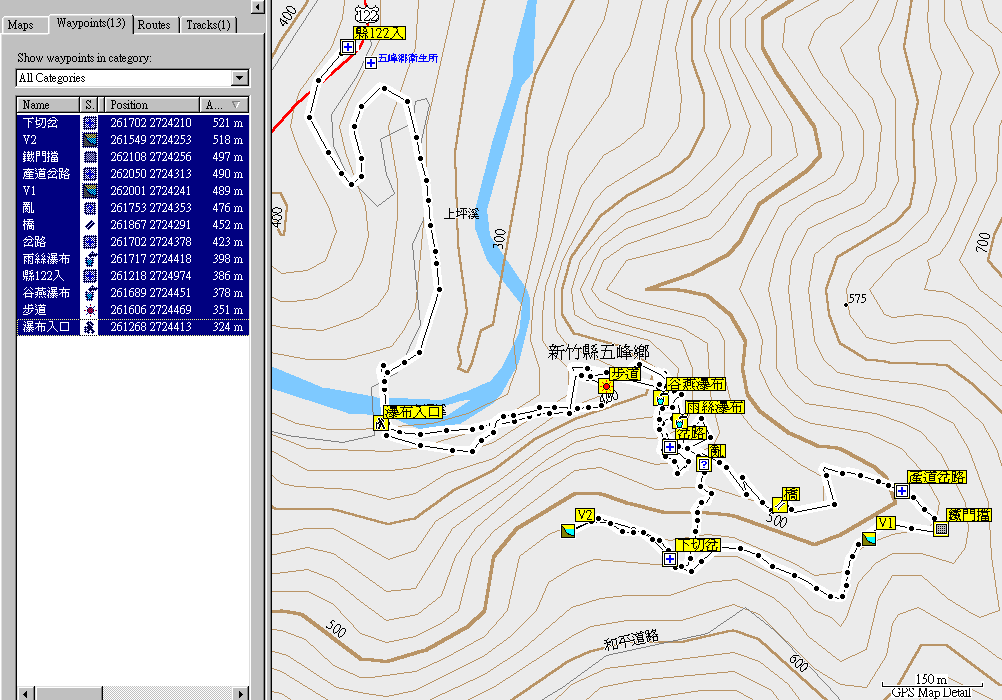The width and height of the screenshot is (1002, 700).
Task: Select the Waypoints(13) tab
Action: tap(91, 23)
